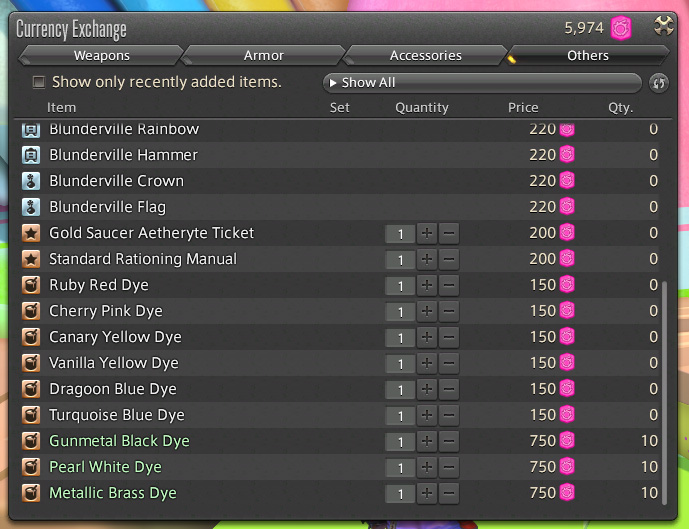Decrease quantity for Turquoise Blue Dye

[449, 415]
